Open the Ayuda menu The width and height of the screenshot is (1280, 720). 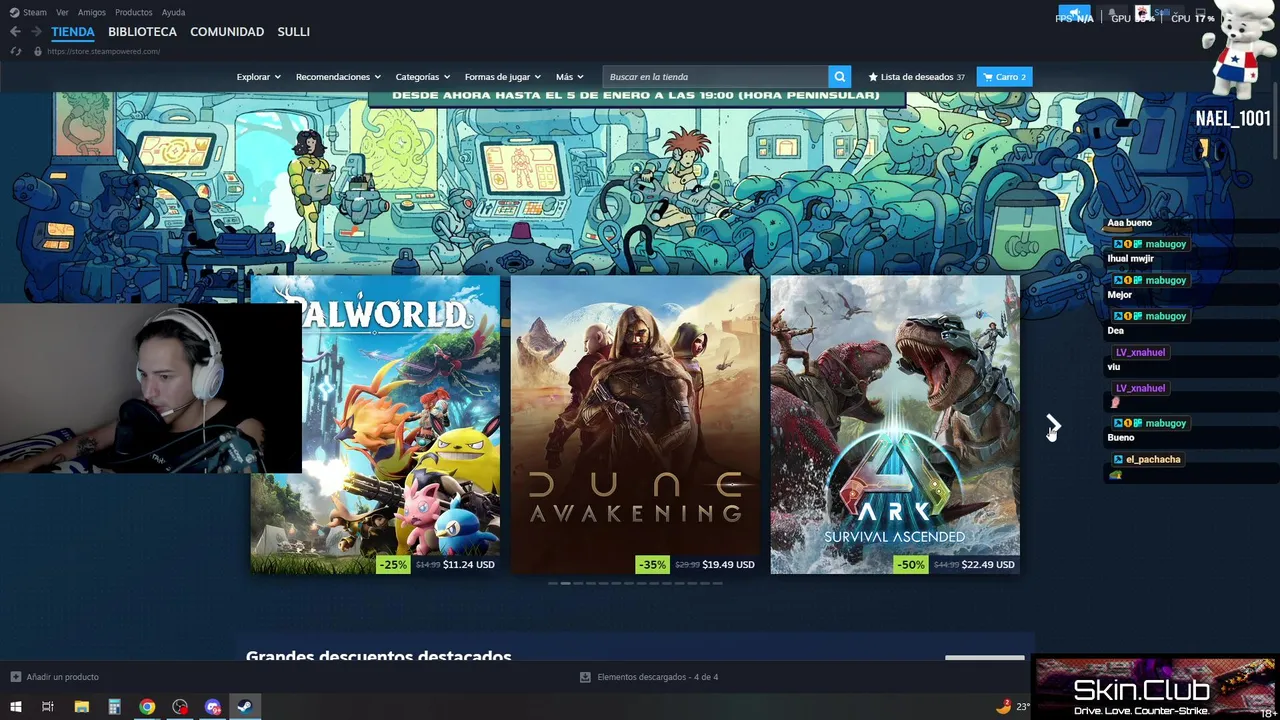click(173, 13)
